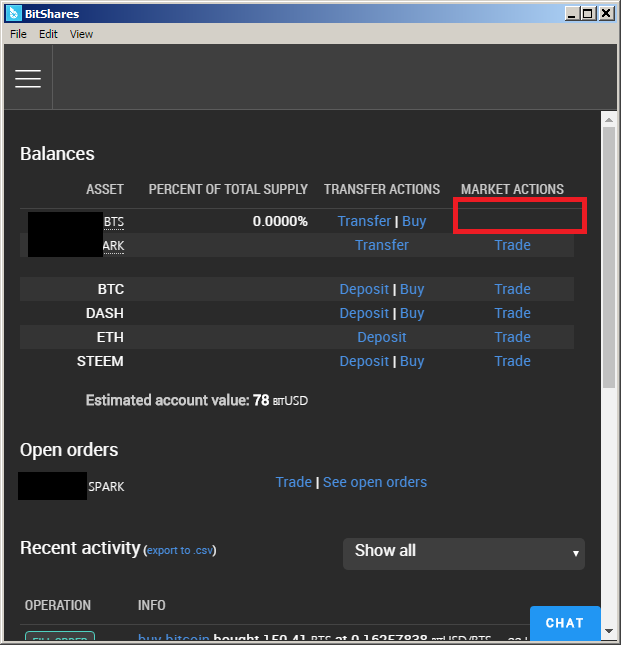Click Trade link for STEEM

(x=512, y=361)
